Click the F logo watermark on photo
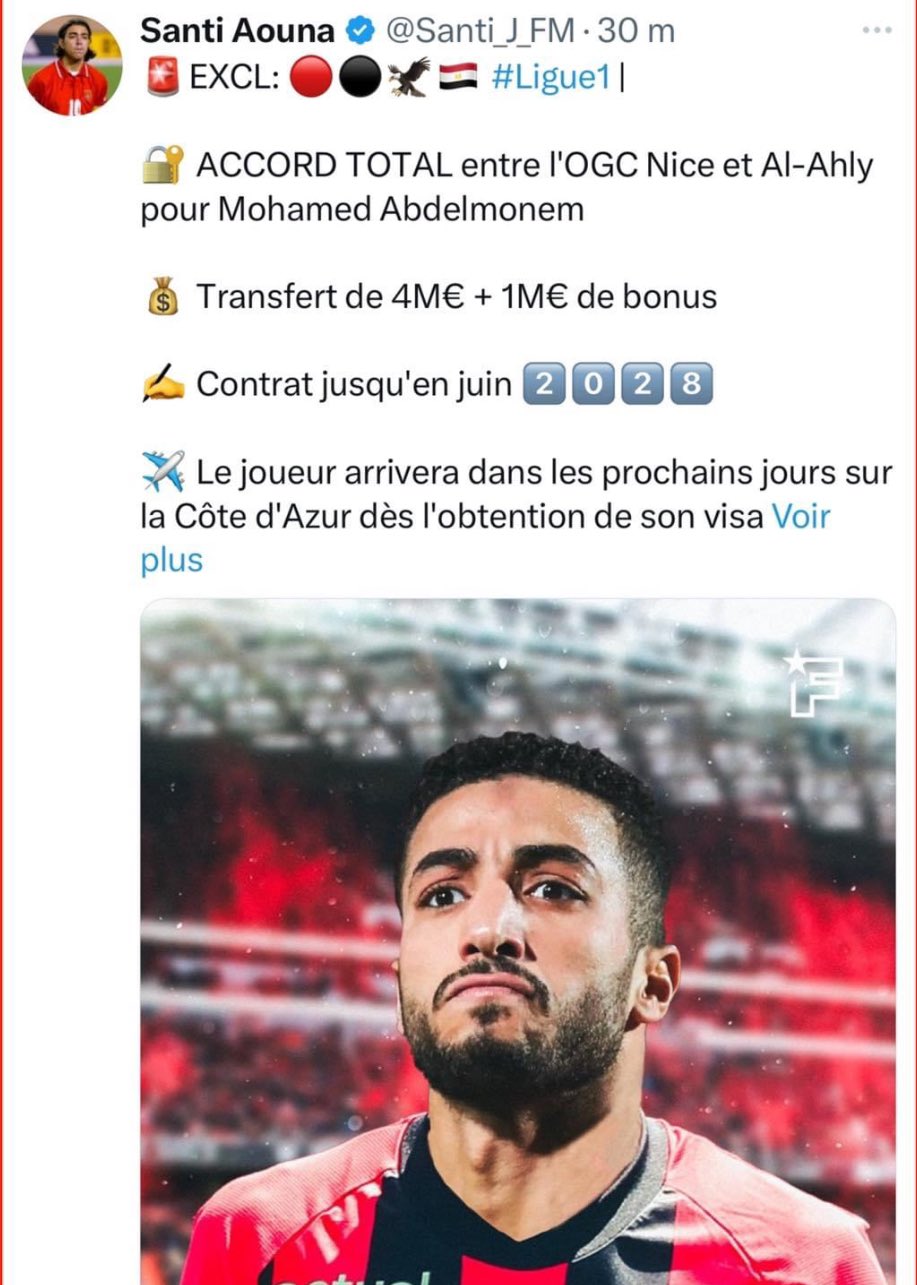917x1285 pixels. (813, 682)
